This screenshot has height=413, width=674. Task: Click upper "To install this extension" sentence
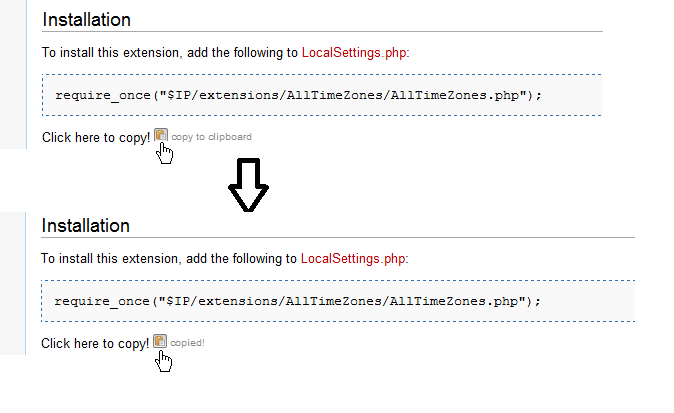[170, 52]
